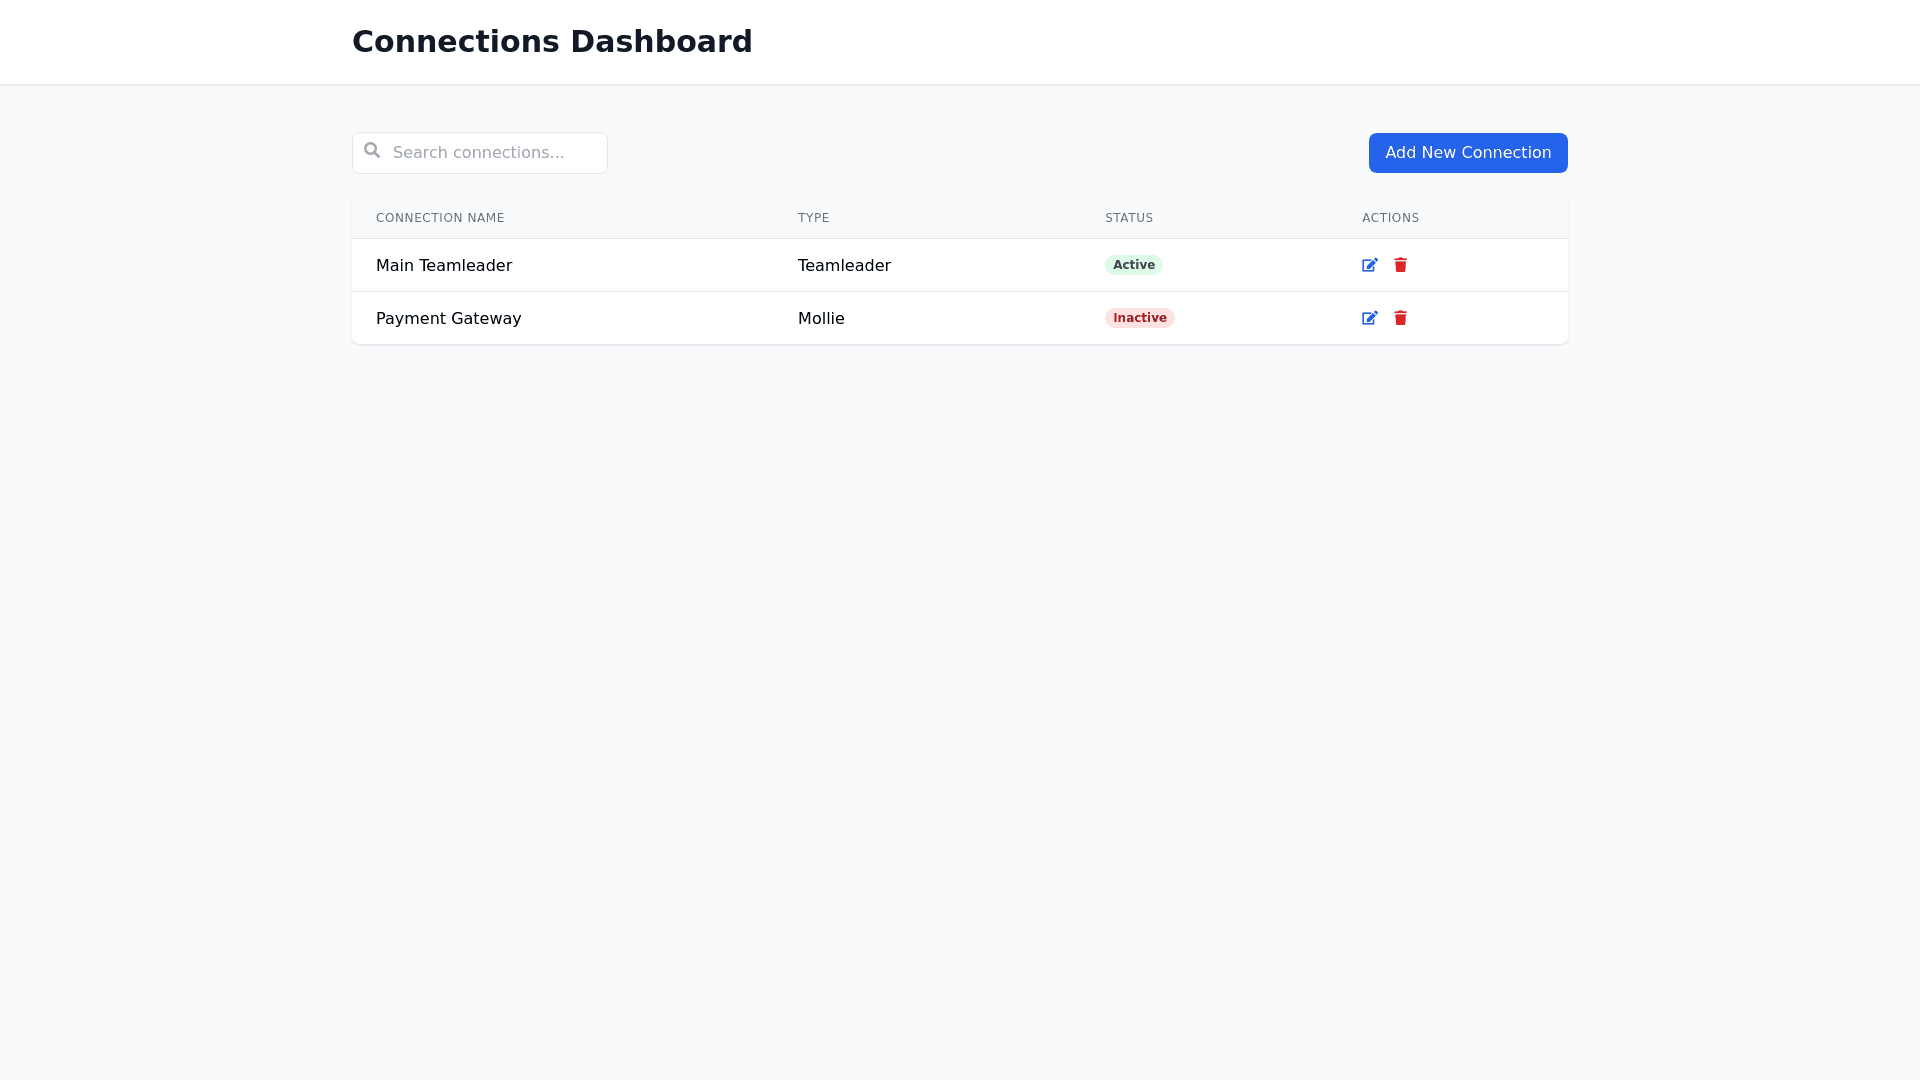The width and height of the screenshot is (1920, 1080).
Task: Click the Inactive status badge
Action: click(x=1139, y=318)
